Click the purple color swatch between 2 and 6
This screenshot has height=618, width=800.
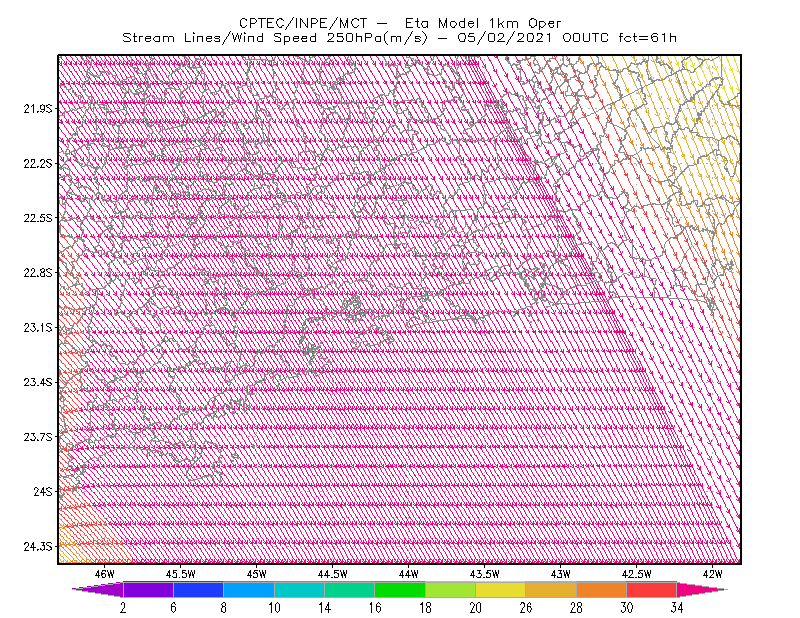point(148,589)
